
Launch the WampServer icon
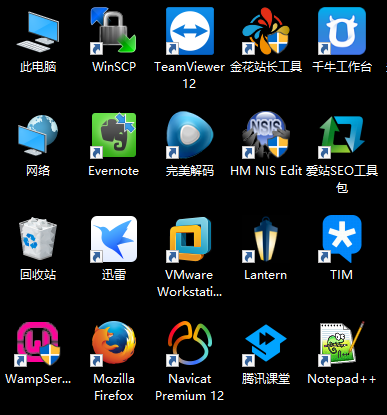38,343
